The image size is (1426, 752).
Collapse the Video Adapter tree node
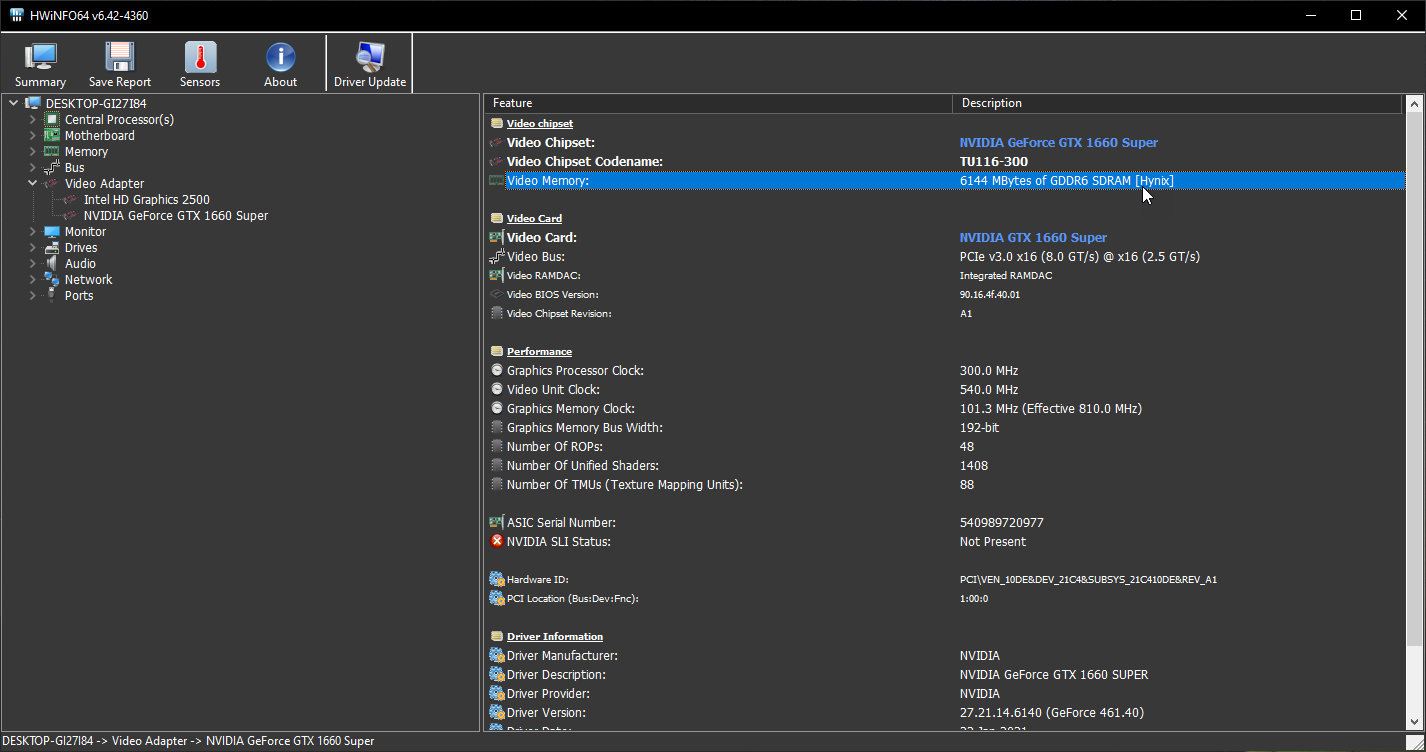click(x=33, y=184)
